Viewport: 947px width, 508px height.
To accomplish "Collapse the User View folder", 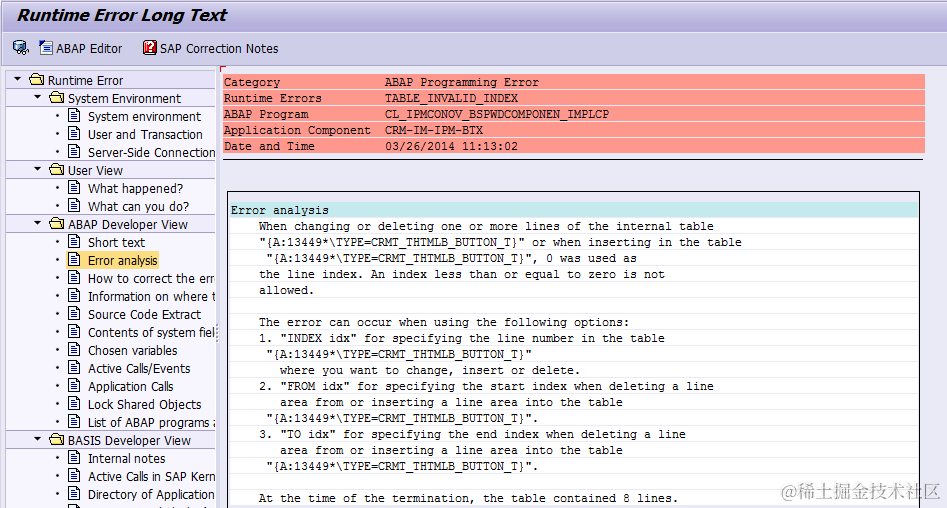I will 37,169.
